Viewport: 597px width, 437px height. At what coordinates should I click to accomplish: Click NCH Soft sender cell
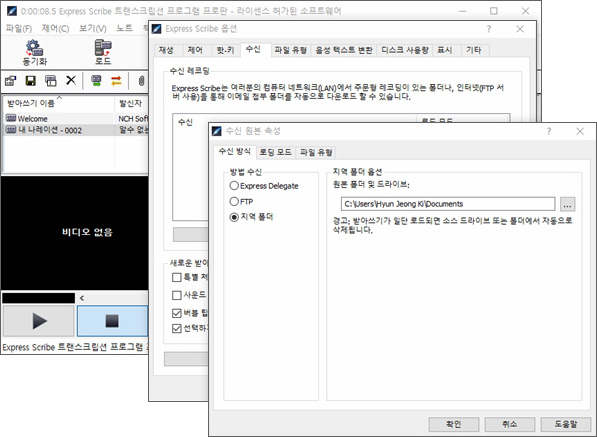click(133, 119)
